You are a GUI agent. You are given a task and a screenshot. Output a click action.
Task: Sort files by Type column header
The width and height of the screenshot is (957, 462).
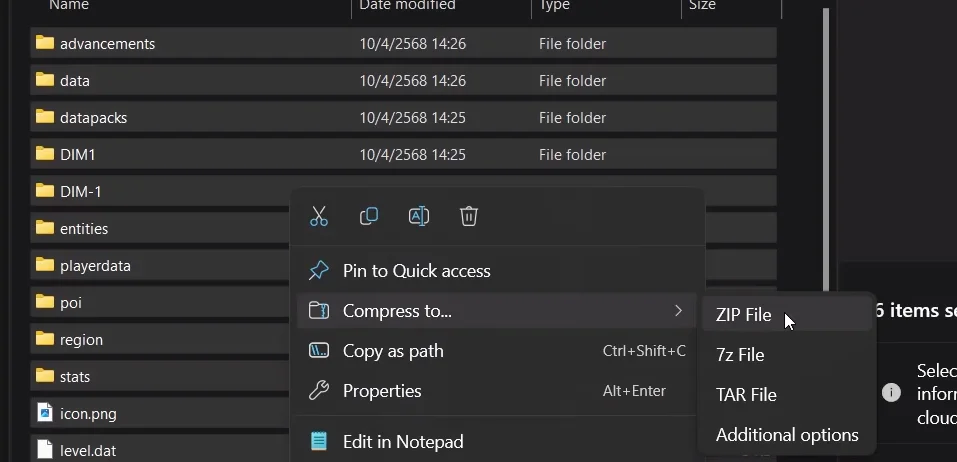[x=554, y=6]
